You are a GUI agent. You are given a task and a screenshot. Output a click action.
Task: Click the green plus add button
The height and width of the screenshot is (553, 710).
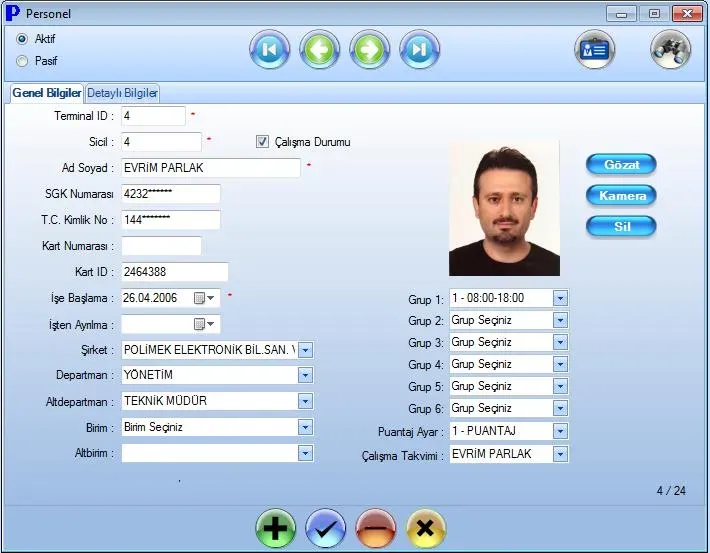275,527
